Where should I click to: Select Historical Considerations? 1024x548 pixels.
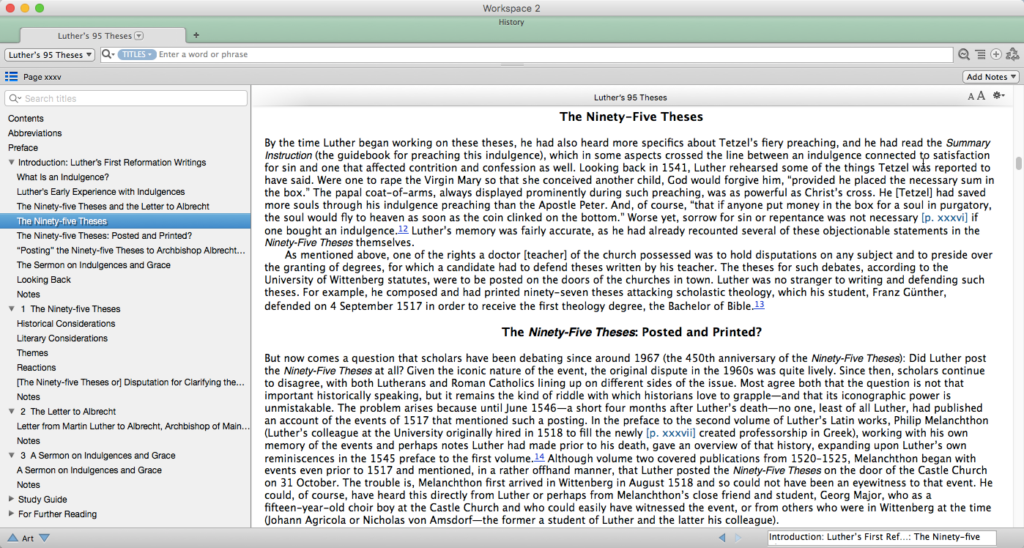pos(66,323)
